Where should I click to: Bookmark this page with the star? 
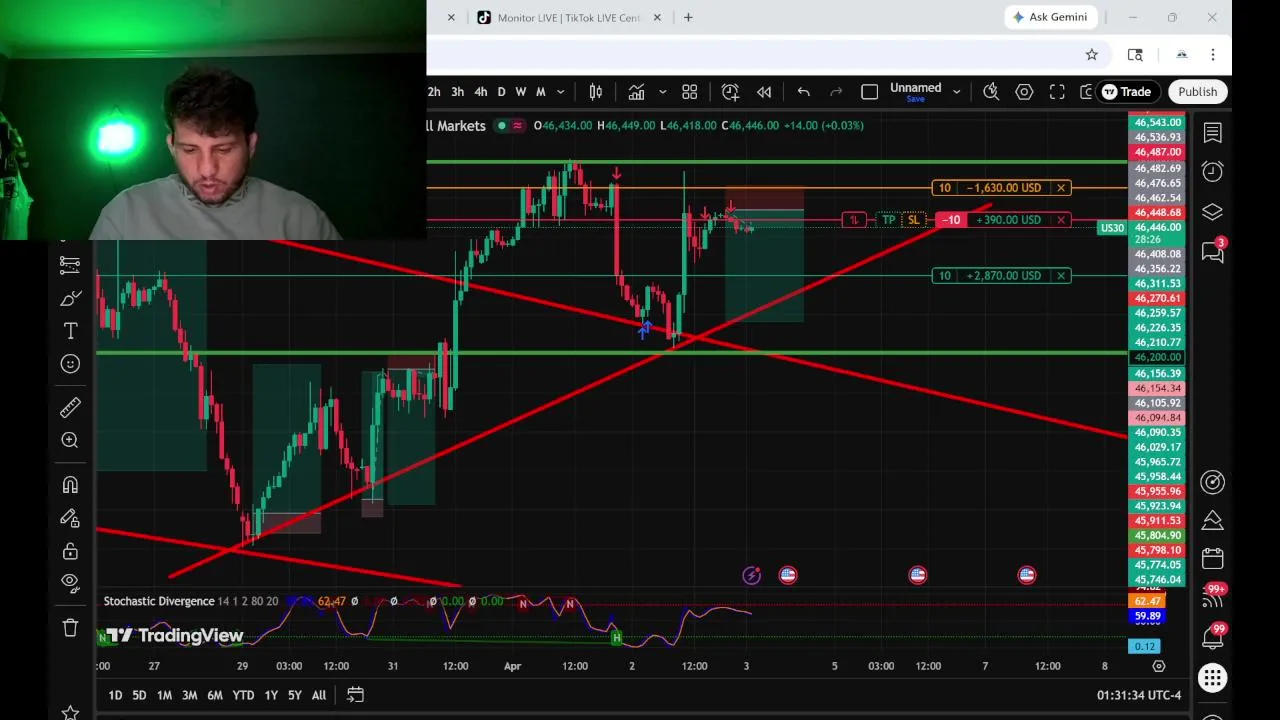[1092, 55]
